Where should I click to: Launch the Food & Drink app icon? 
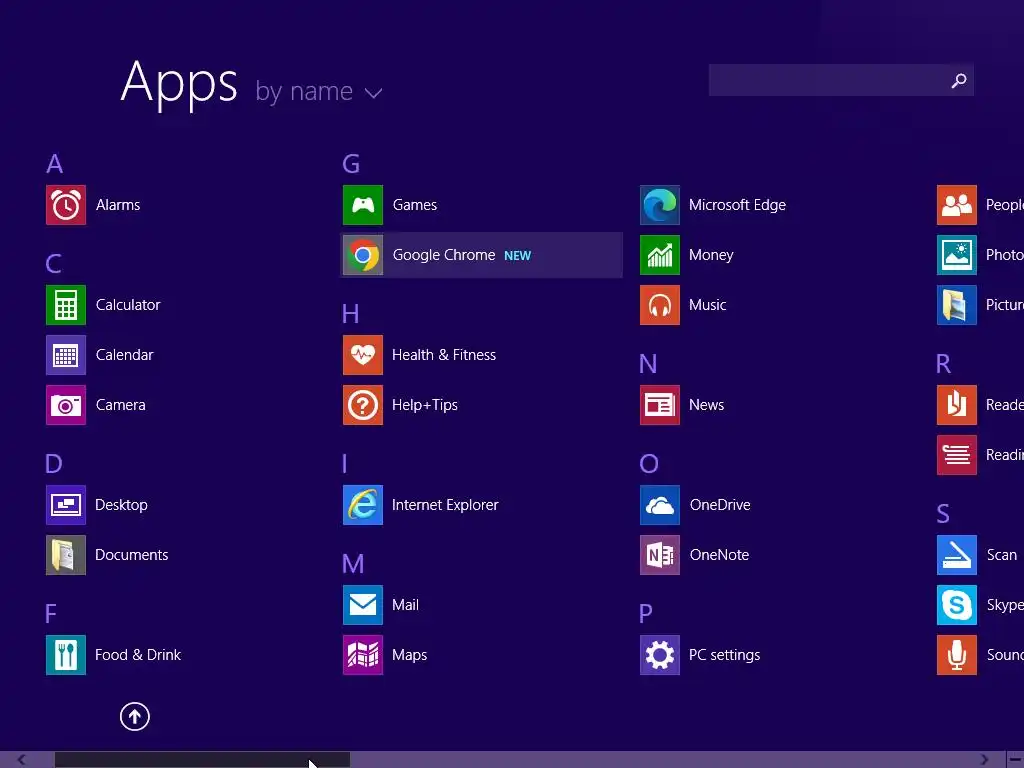[65, 655]
